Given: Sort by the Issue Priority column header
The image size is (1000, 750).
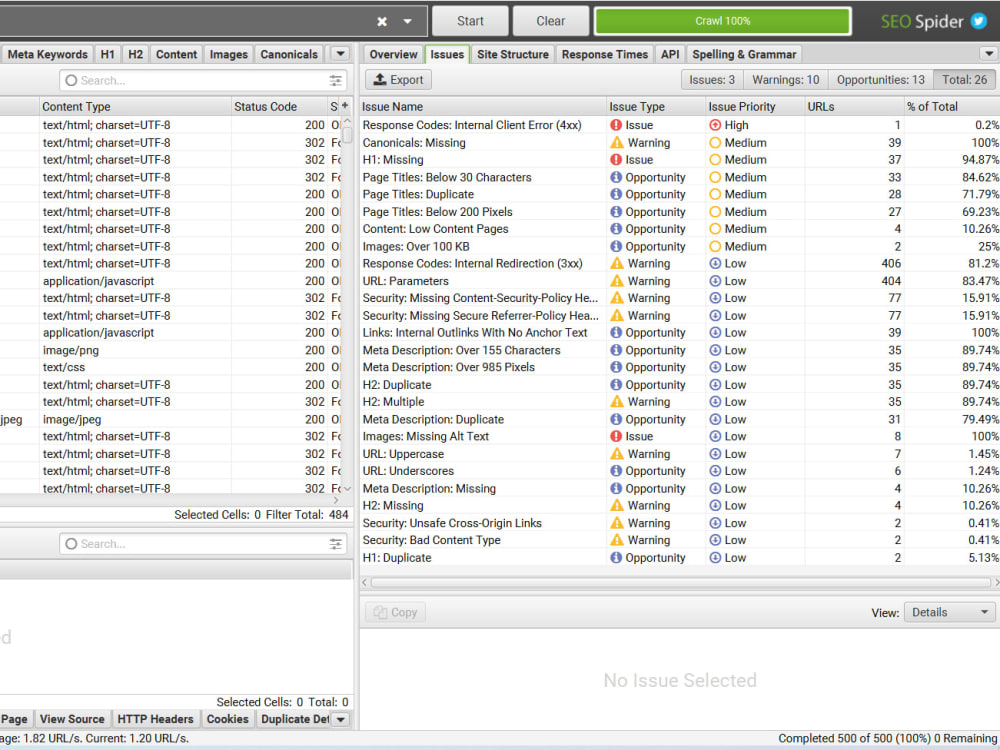Looking at the screenshot, I should pos(755,107).
